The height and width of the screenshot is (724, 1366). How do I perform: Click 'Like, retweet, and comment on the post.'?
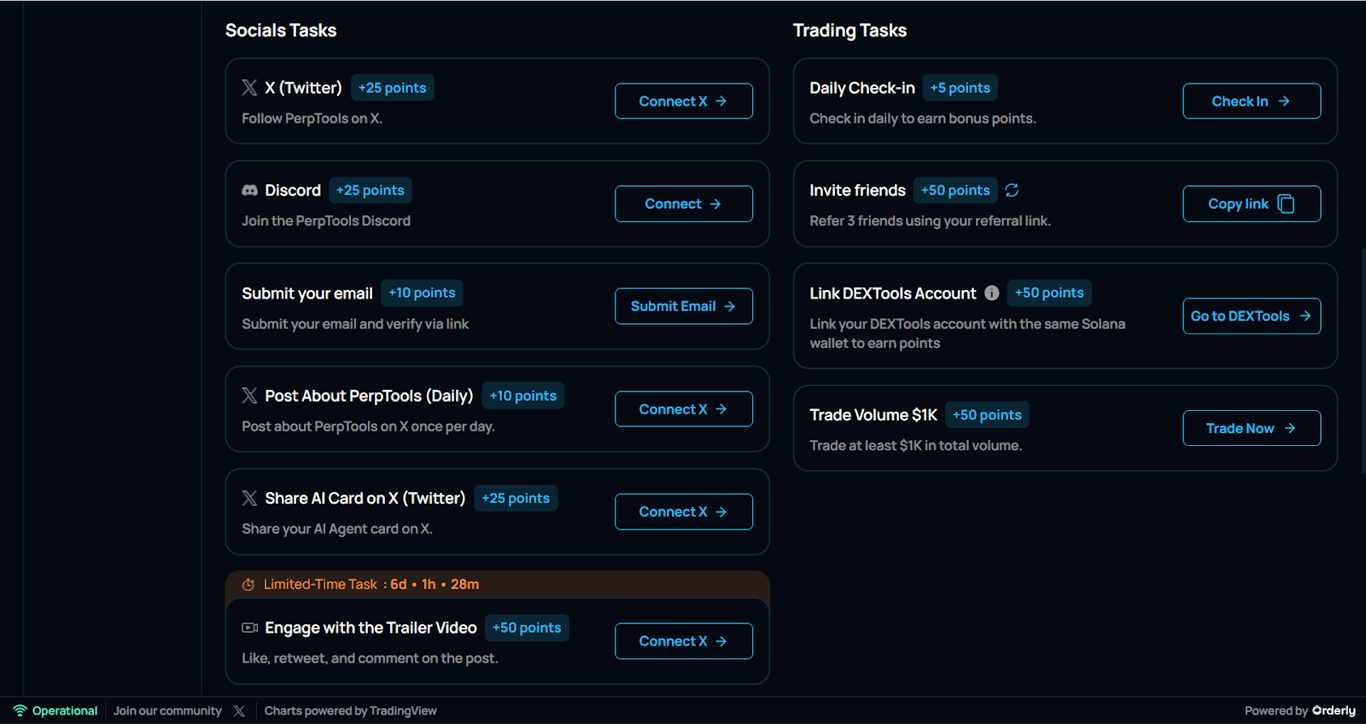pyautogui.click(x=370, y=658)
